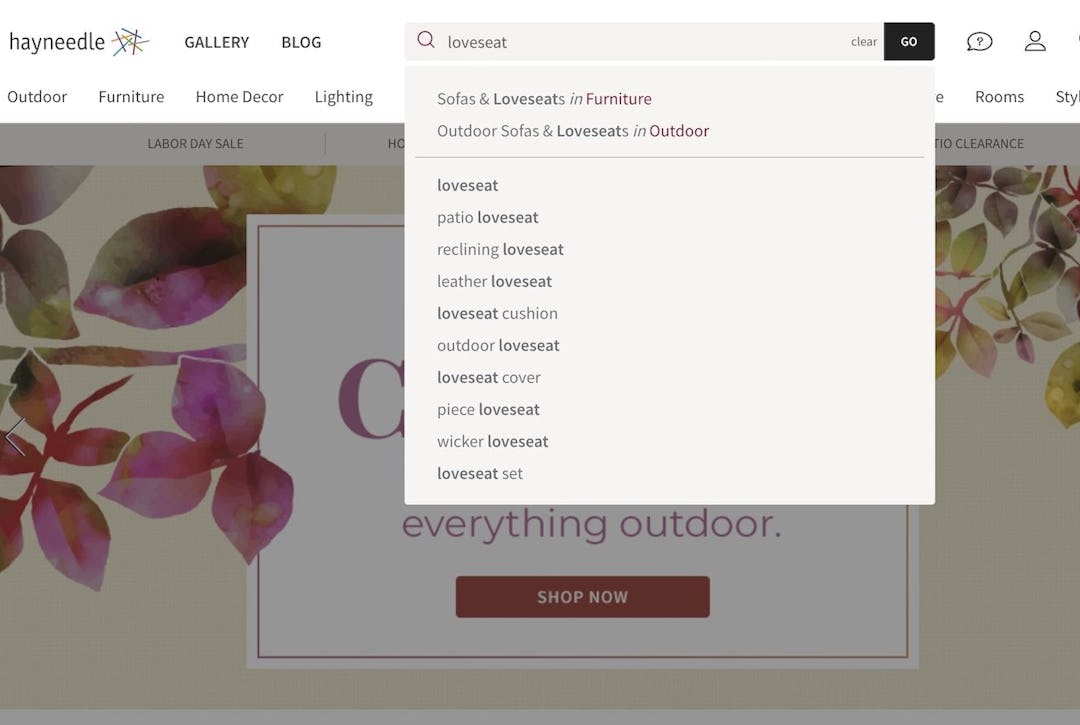
Task: Open the Home Decor menu
Action: tap(239, 96)
